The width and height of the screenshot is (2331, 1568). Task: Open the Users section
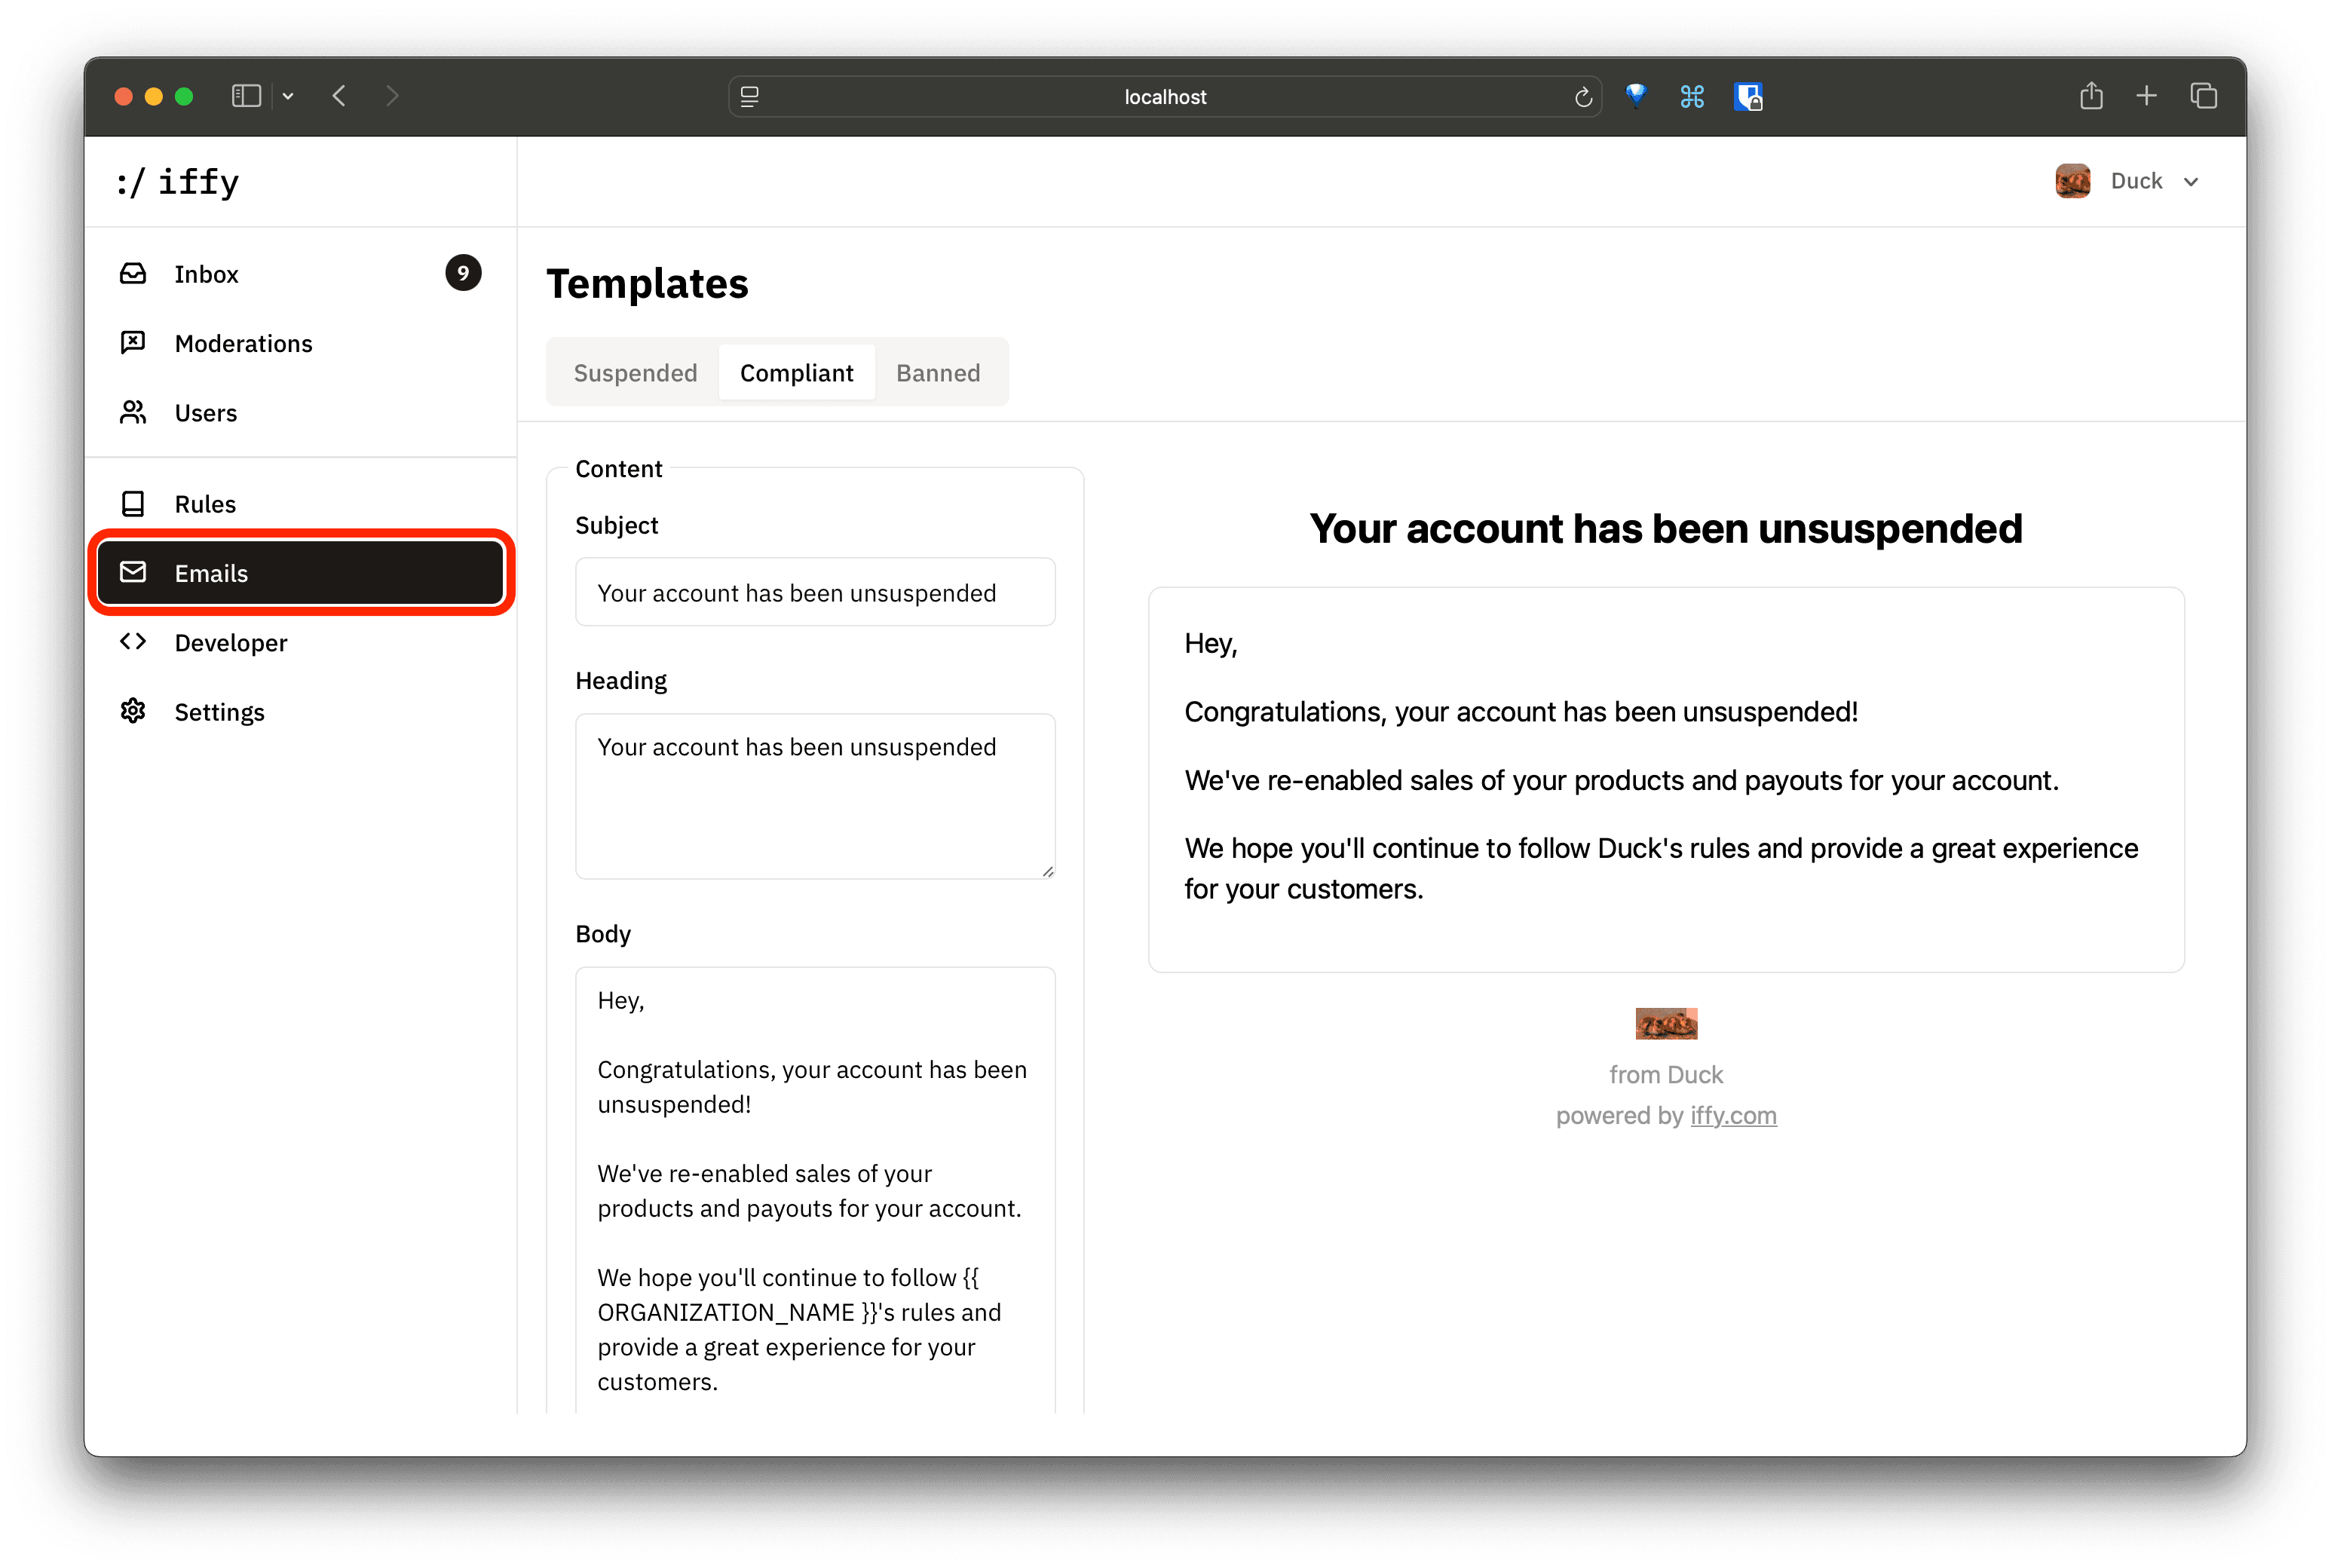205,412
